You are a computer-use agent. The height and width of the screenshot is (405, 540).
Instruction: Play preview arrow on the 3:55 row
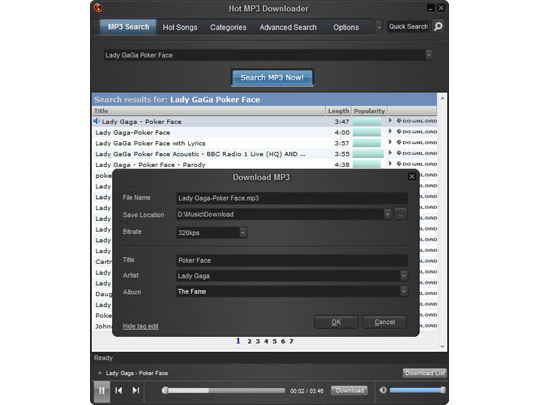390,153
